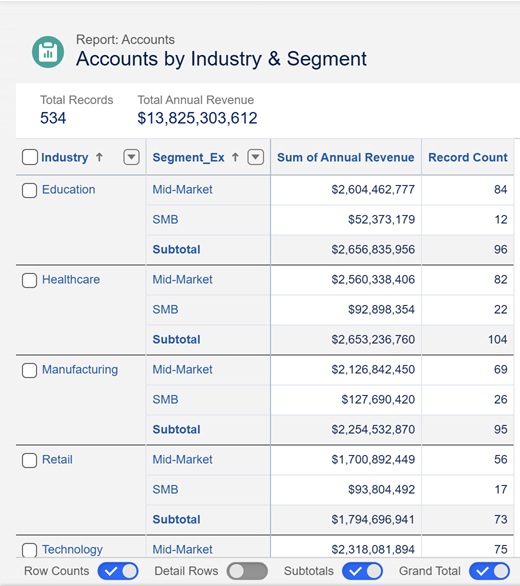Open the Industry column dropdown menu

131,157
